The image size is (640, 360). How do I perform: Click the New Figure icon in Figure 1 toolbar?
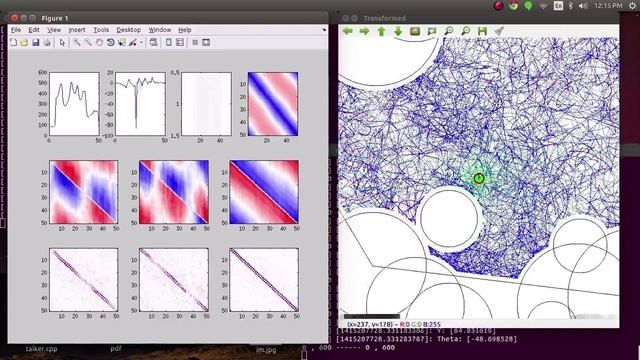pos(13,42)
